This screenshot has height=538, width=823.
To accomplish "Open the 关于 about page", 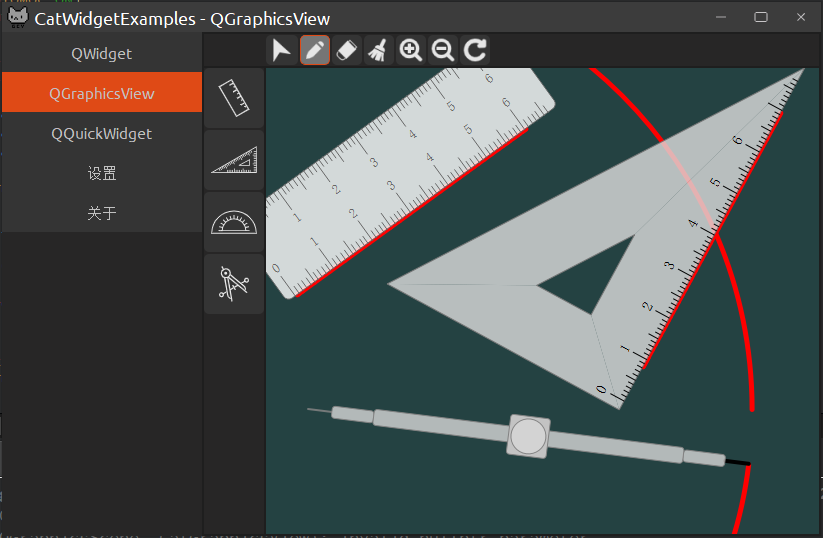I will point(102,213).
